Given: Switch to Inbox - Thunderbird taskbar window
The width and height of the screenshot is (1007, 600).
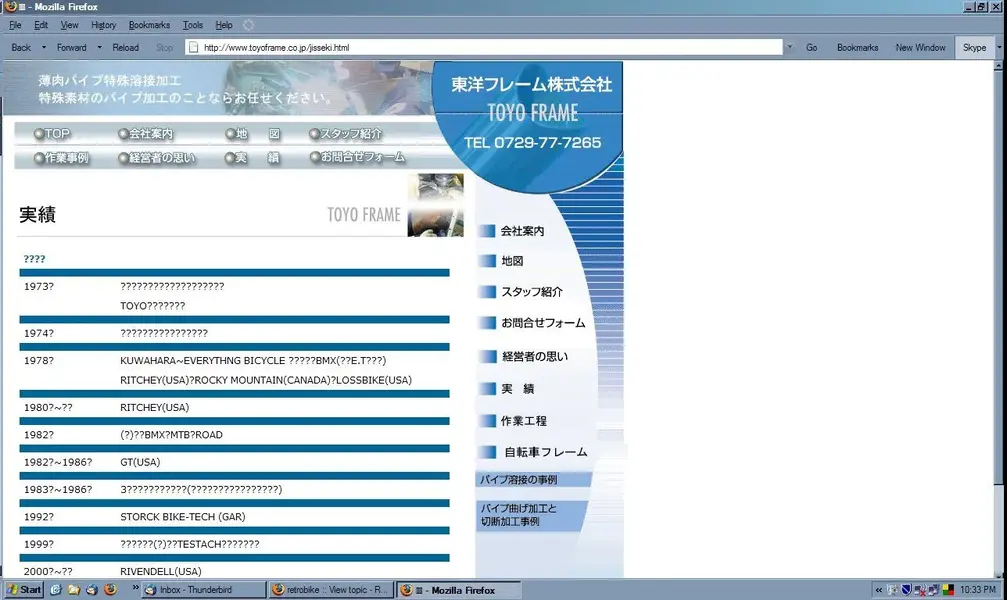Looking at the screenshot, I should tap(204, 590).
